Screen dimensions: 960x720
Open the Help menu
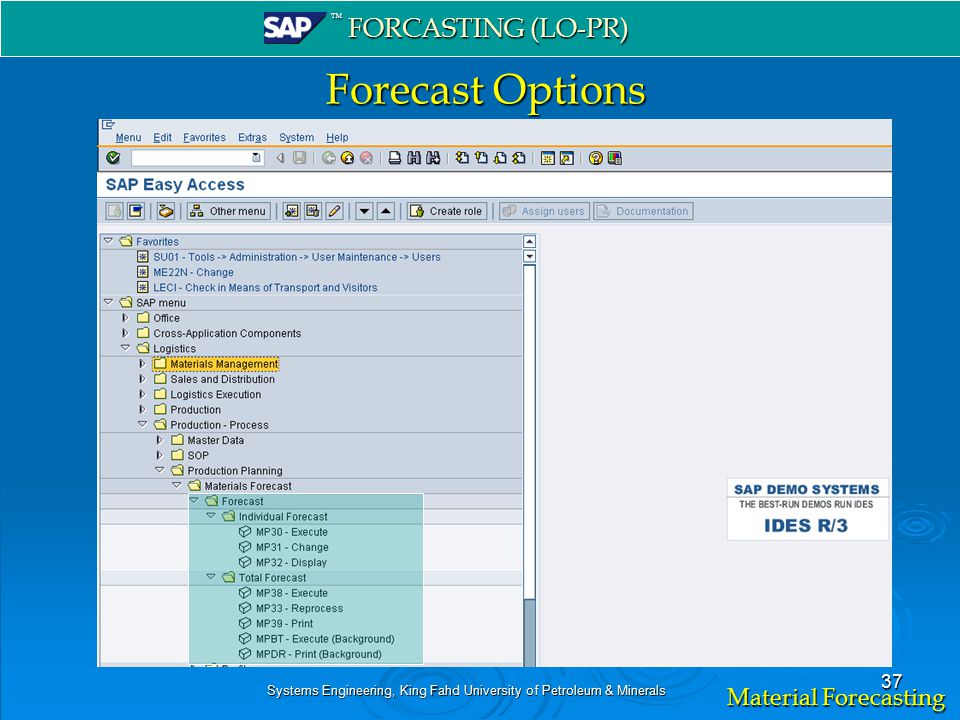tap(337, 138)
